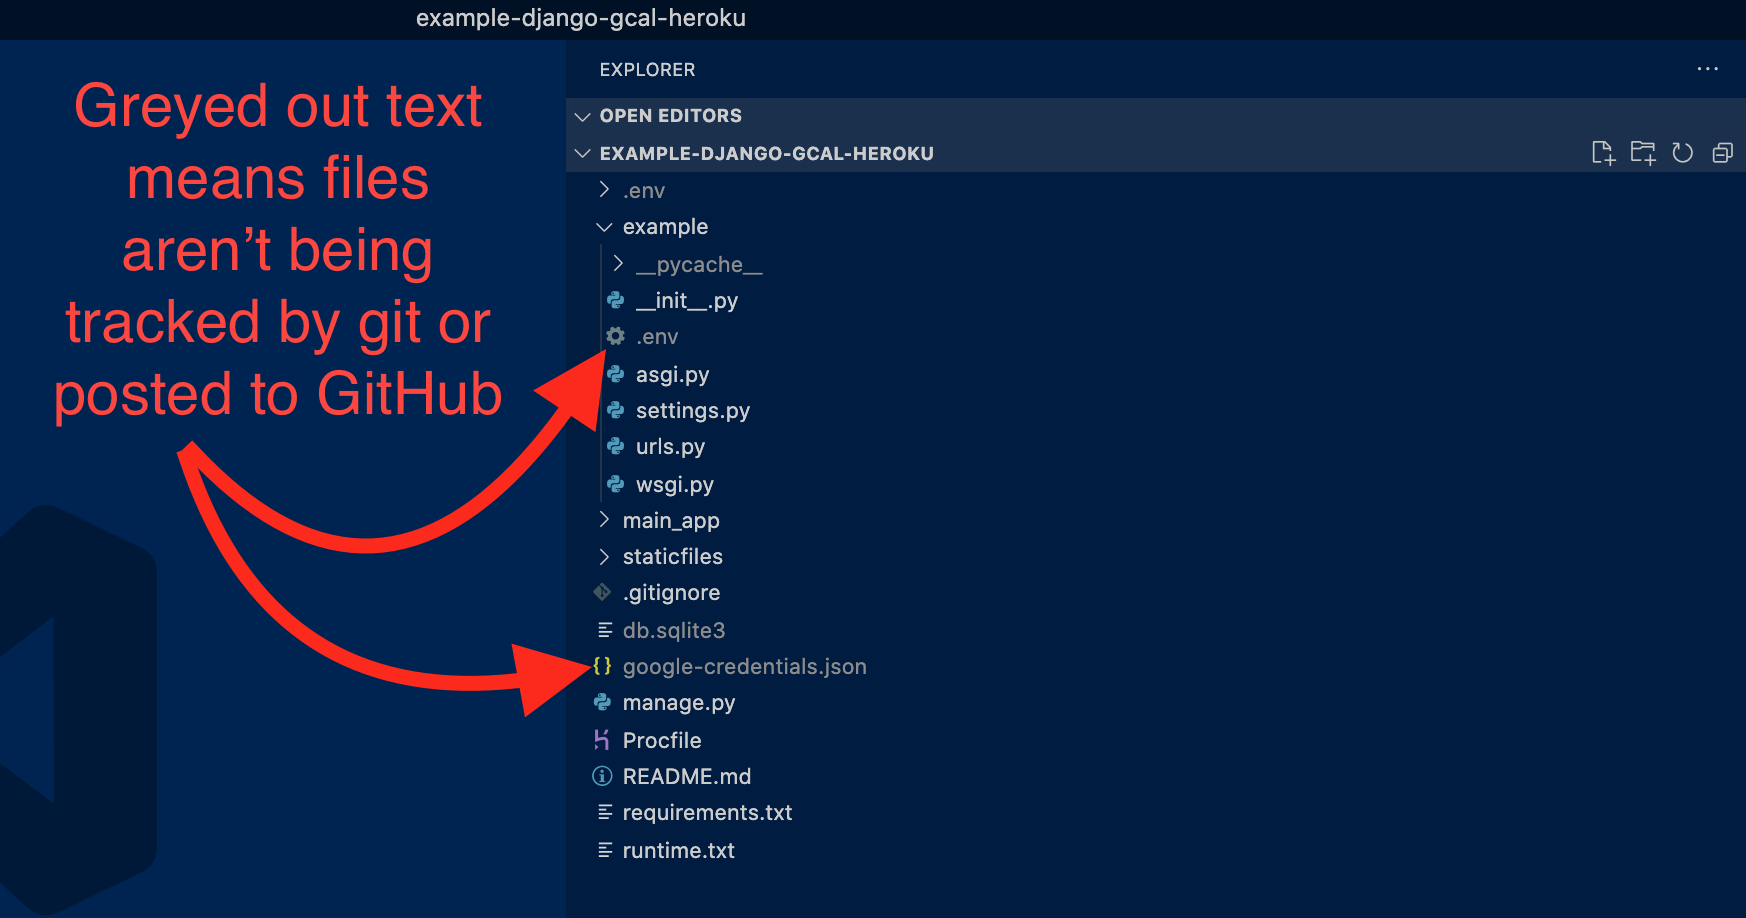Viewport: 1746px width, 918px height.
Task: Open the asgi.py file
Action: (x=673, y=374)
